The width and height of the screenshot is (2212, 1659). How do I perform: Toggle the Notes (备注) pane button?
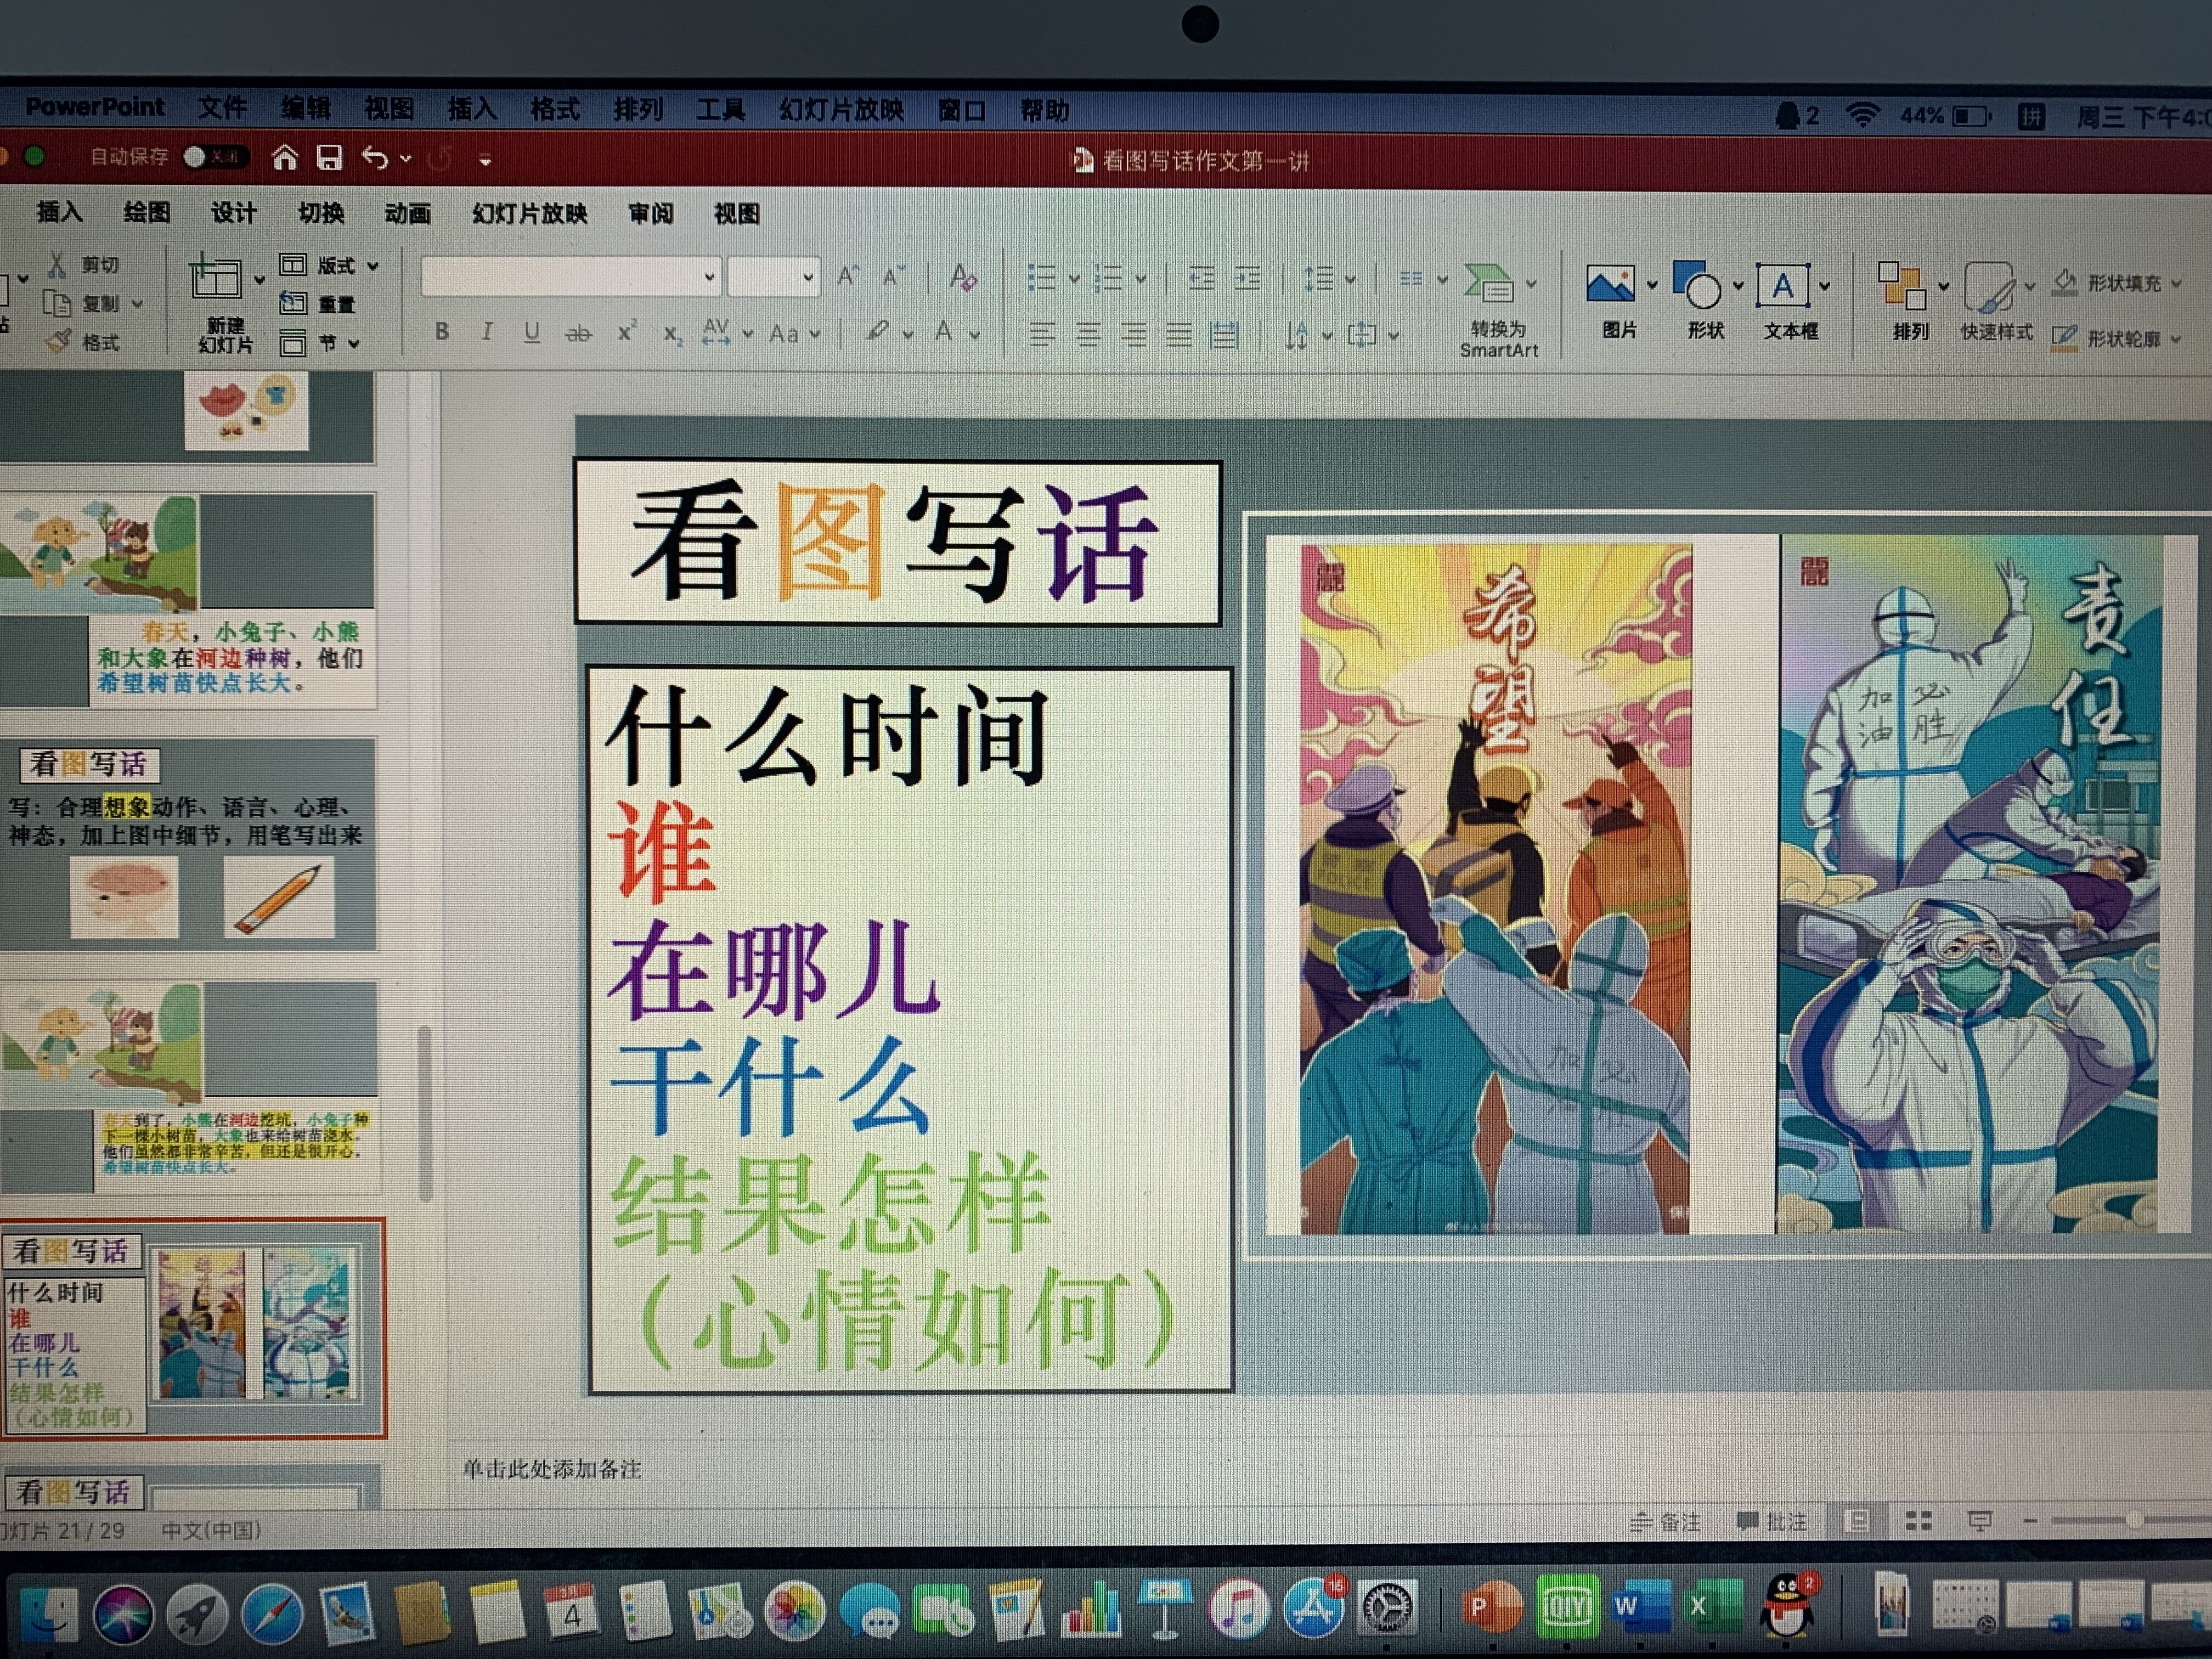pos(1664,1521)
